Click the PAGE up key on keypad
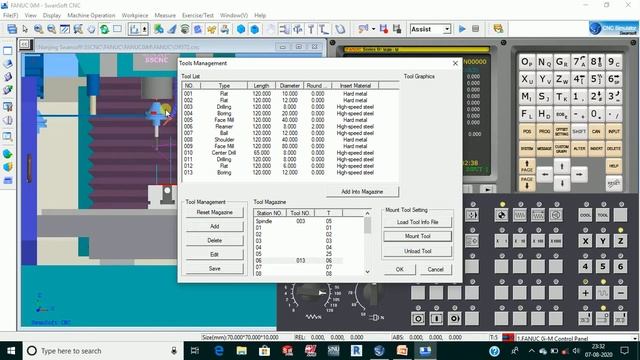Screen dimensions: 640x360 (527, 166)
